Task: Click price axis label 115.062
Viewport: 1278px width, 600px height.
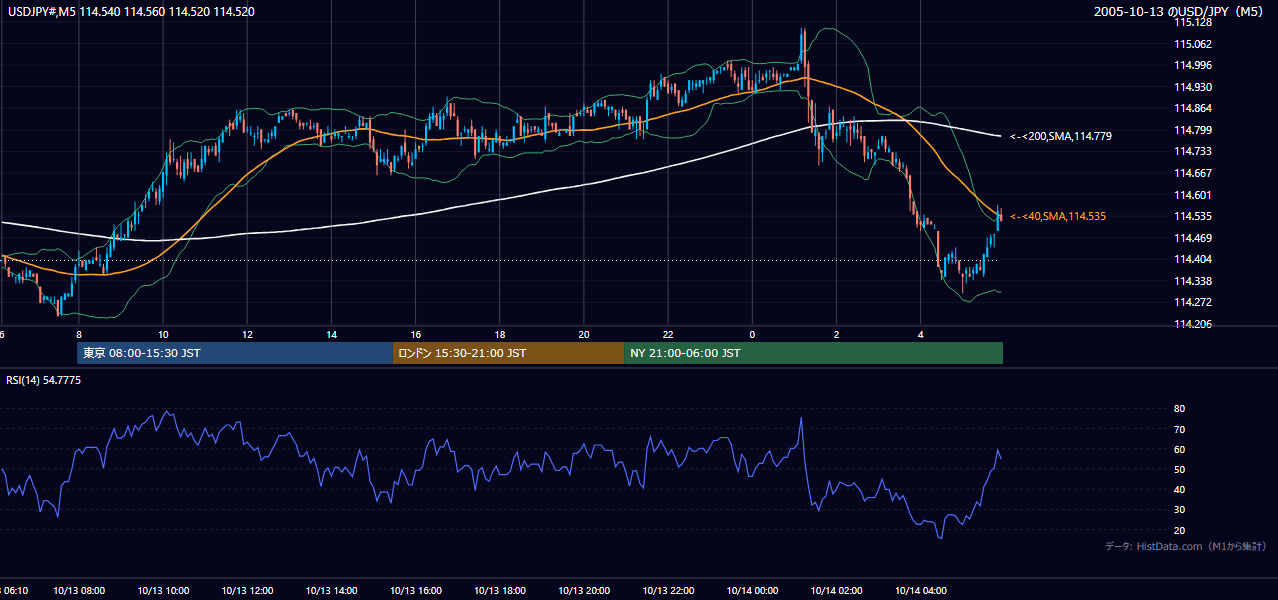Action: point(1192,44)
